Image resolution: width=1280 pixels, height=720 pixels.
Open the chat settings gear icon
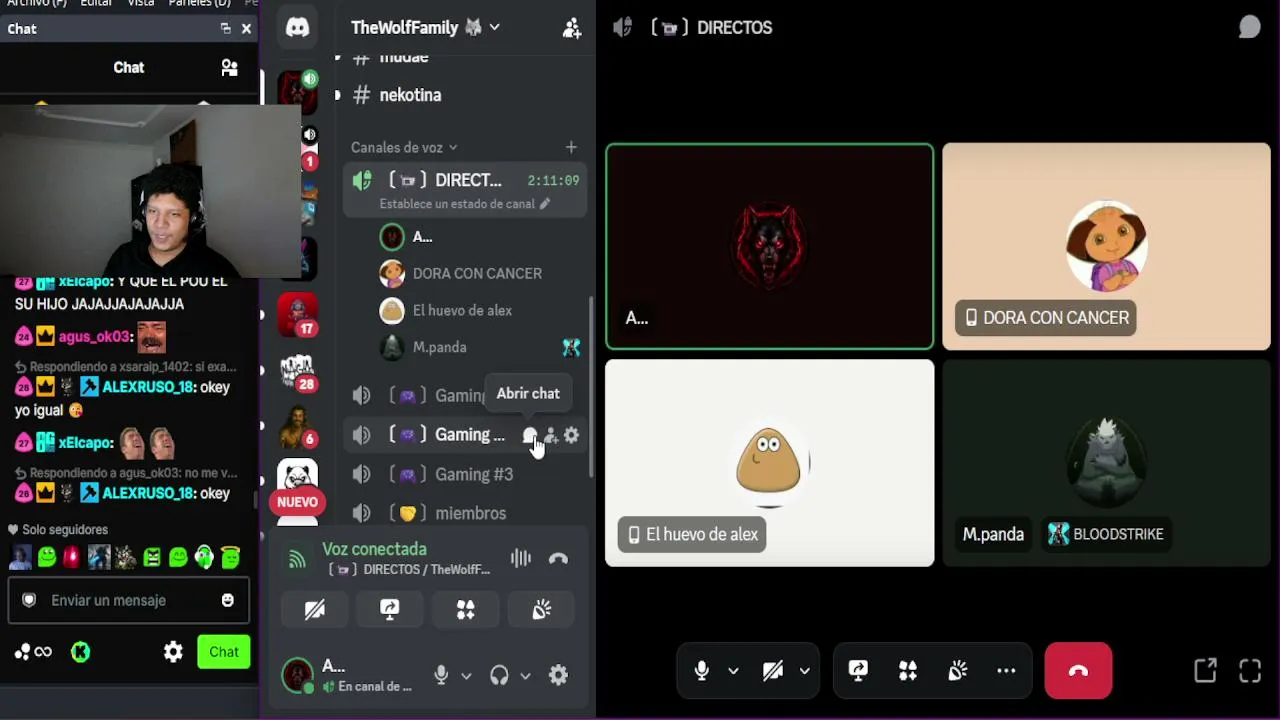pos(173,652)
